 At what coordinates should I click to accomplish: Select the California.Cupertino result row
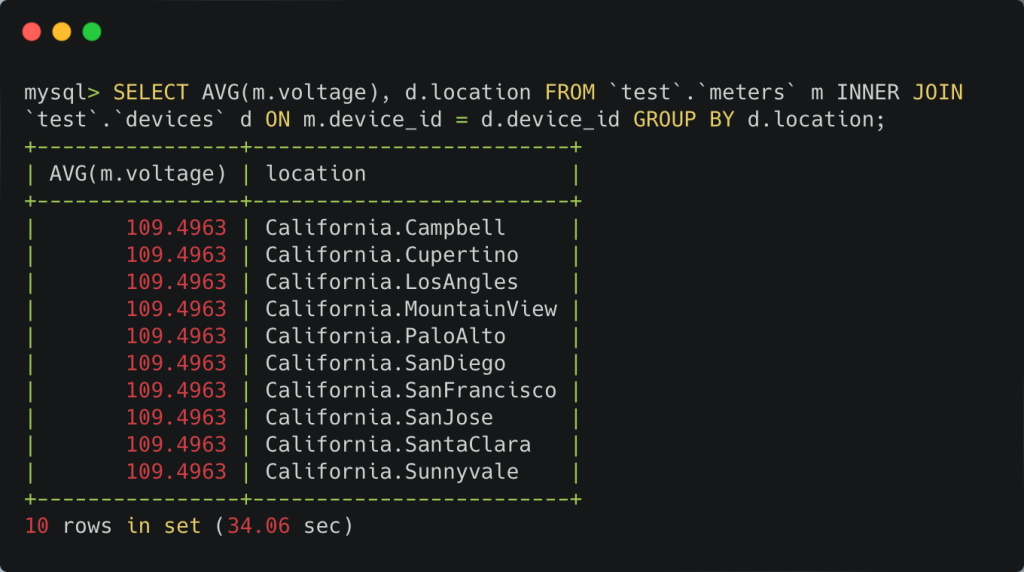coord(391,255)
